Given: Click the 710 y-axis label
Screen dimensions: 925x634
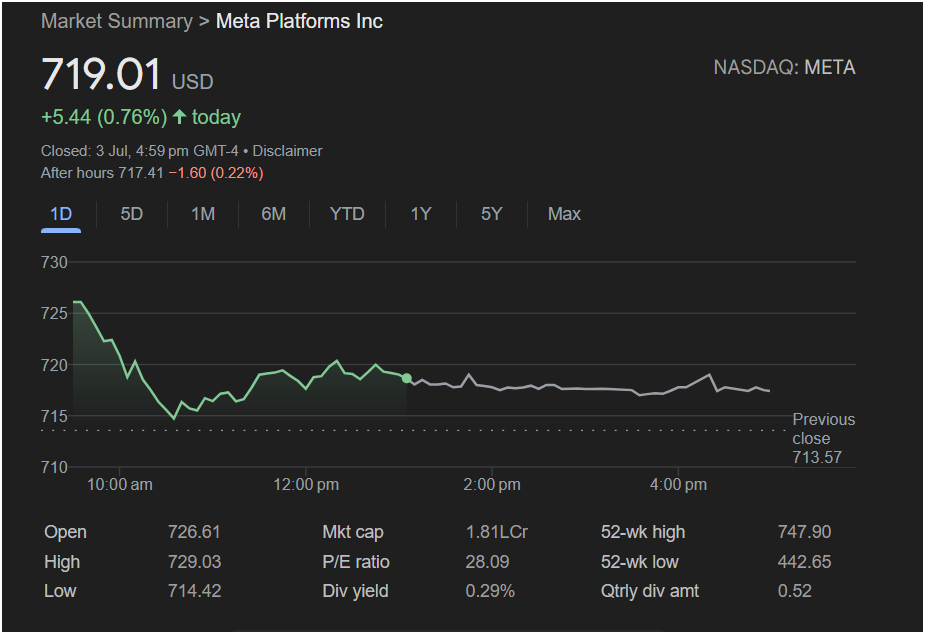Looking at the screenshot, I should (x=54, y=468).
